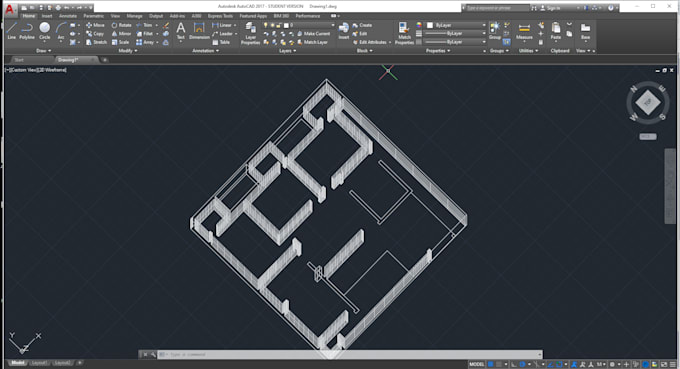Click the command line input field
The image size is (680, 369).
click(x=350, y=354)
